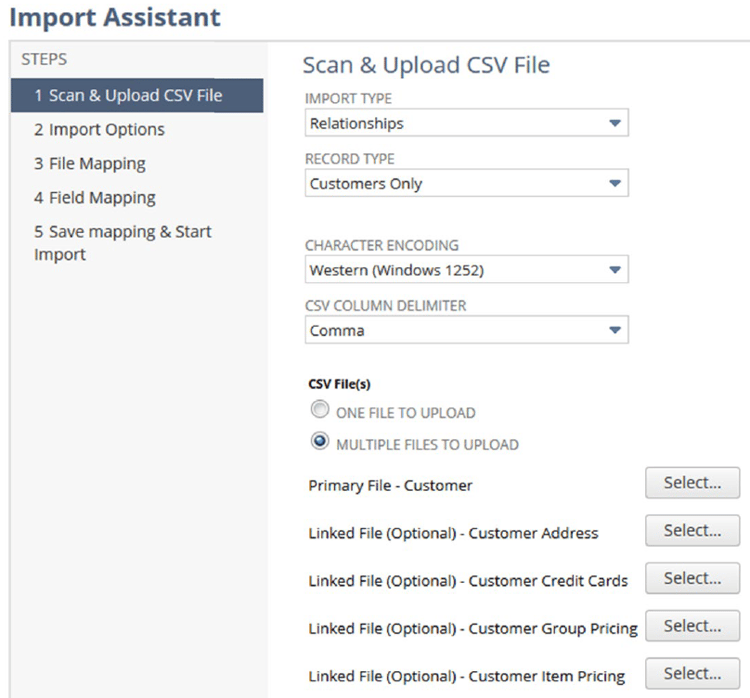
Task: Click Select for Customer Group Pricing file
Action: tap(692, 626)
